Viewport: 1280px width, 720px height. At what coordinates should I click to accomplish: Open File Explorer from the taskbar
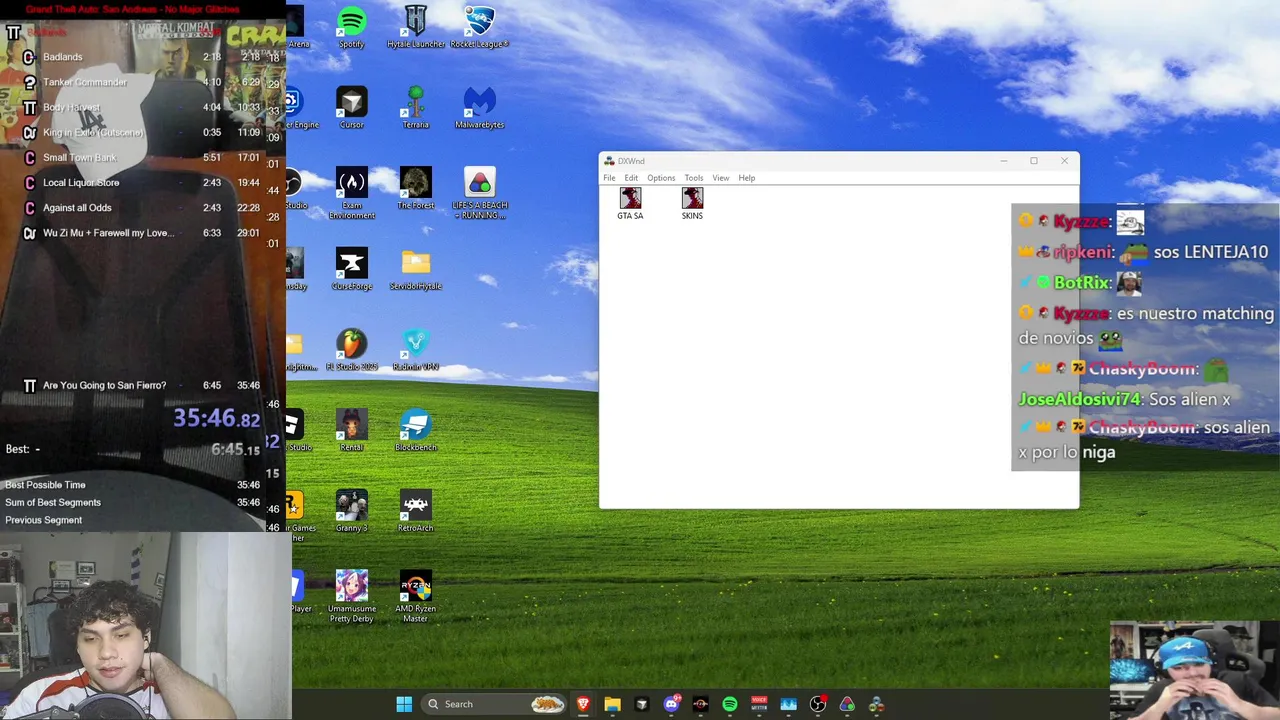pos(612,704)
